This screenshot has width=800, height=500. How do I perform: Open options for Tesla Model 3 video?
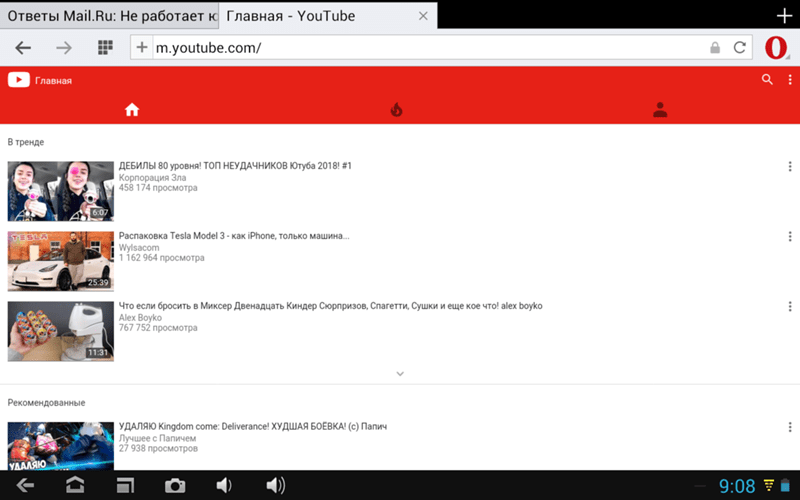pos(790,236)
